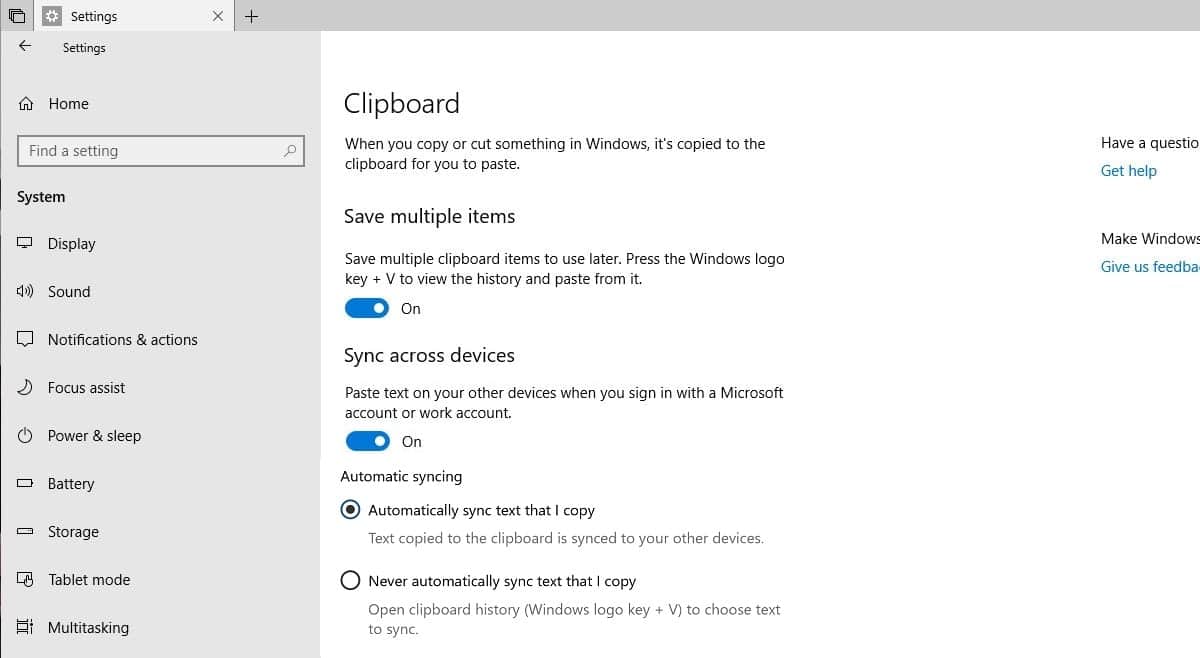
Task: Open the tab list button at top left
Action: pos(14,16)
